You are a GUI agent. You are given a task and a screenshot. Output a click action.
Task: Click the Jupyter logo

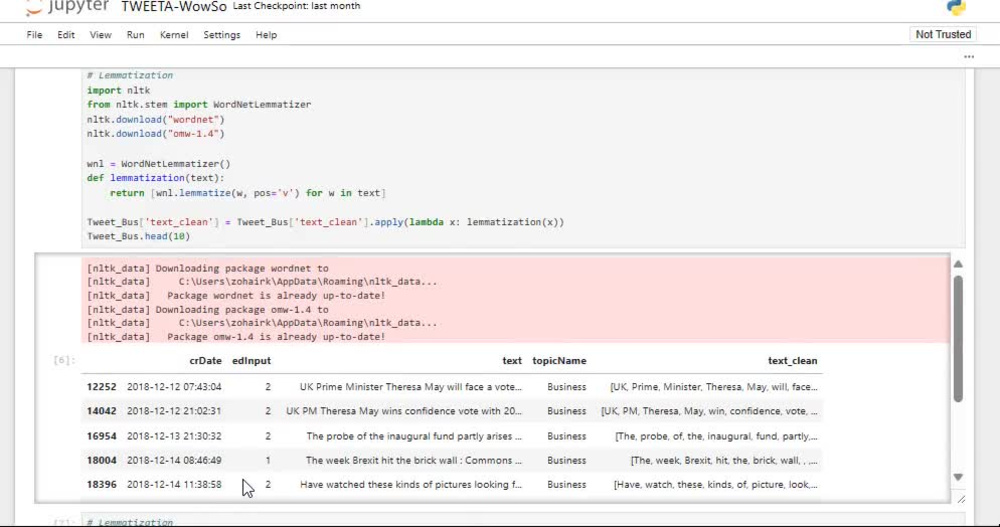[67, 7]
